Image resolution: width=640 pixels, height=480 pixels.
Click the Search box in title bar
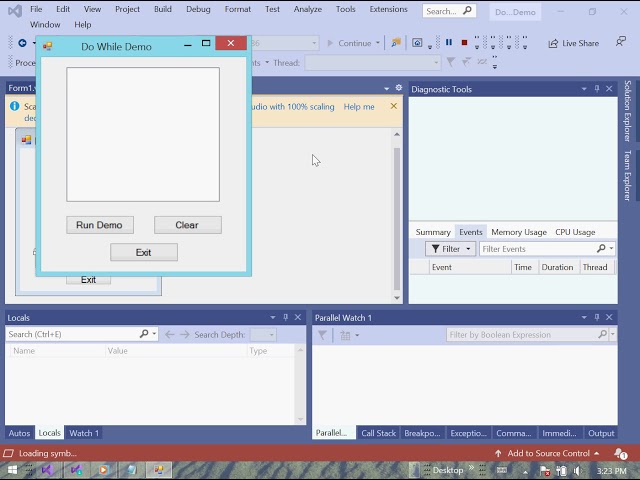[449, 11]
